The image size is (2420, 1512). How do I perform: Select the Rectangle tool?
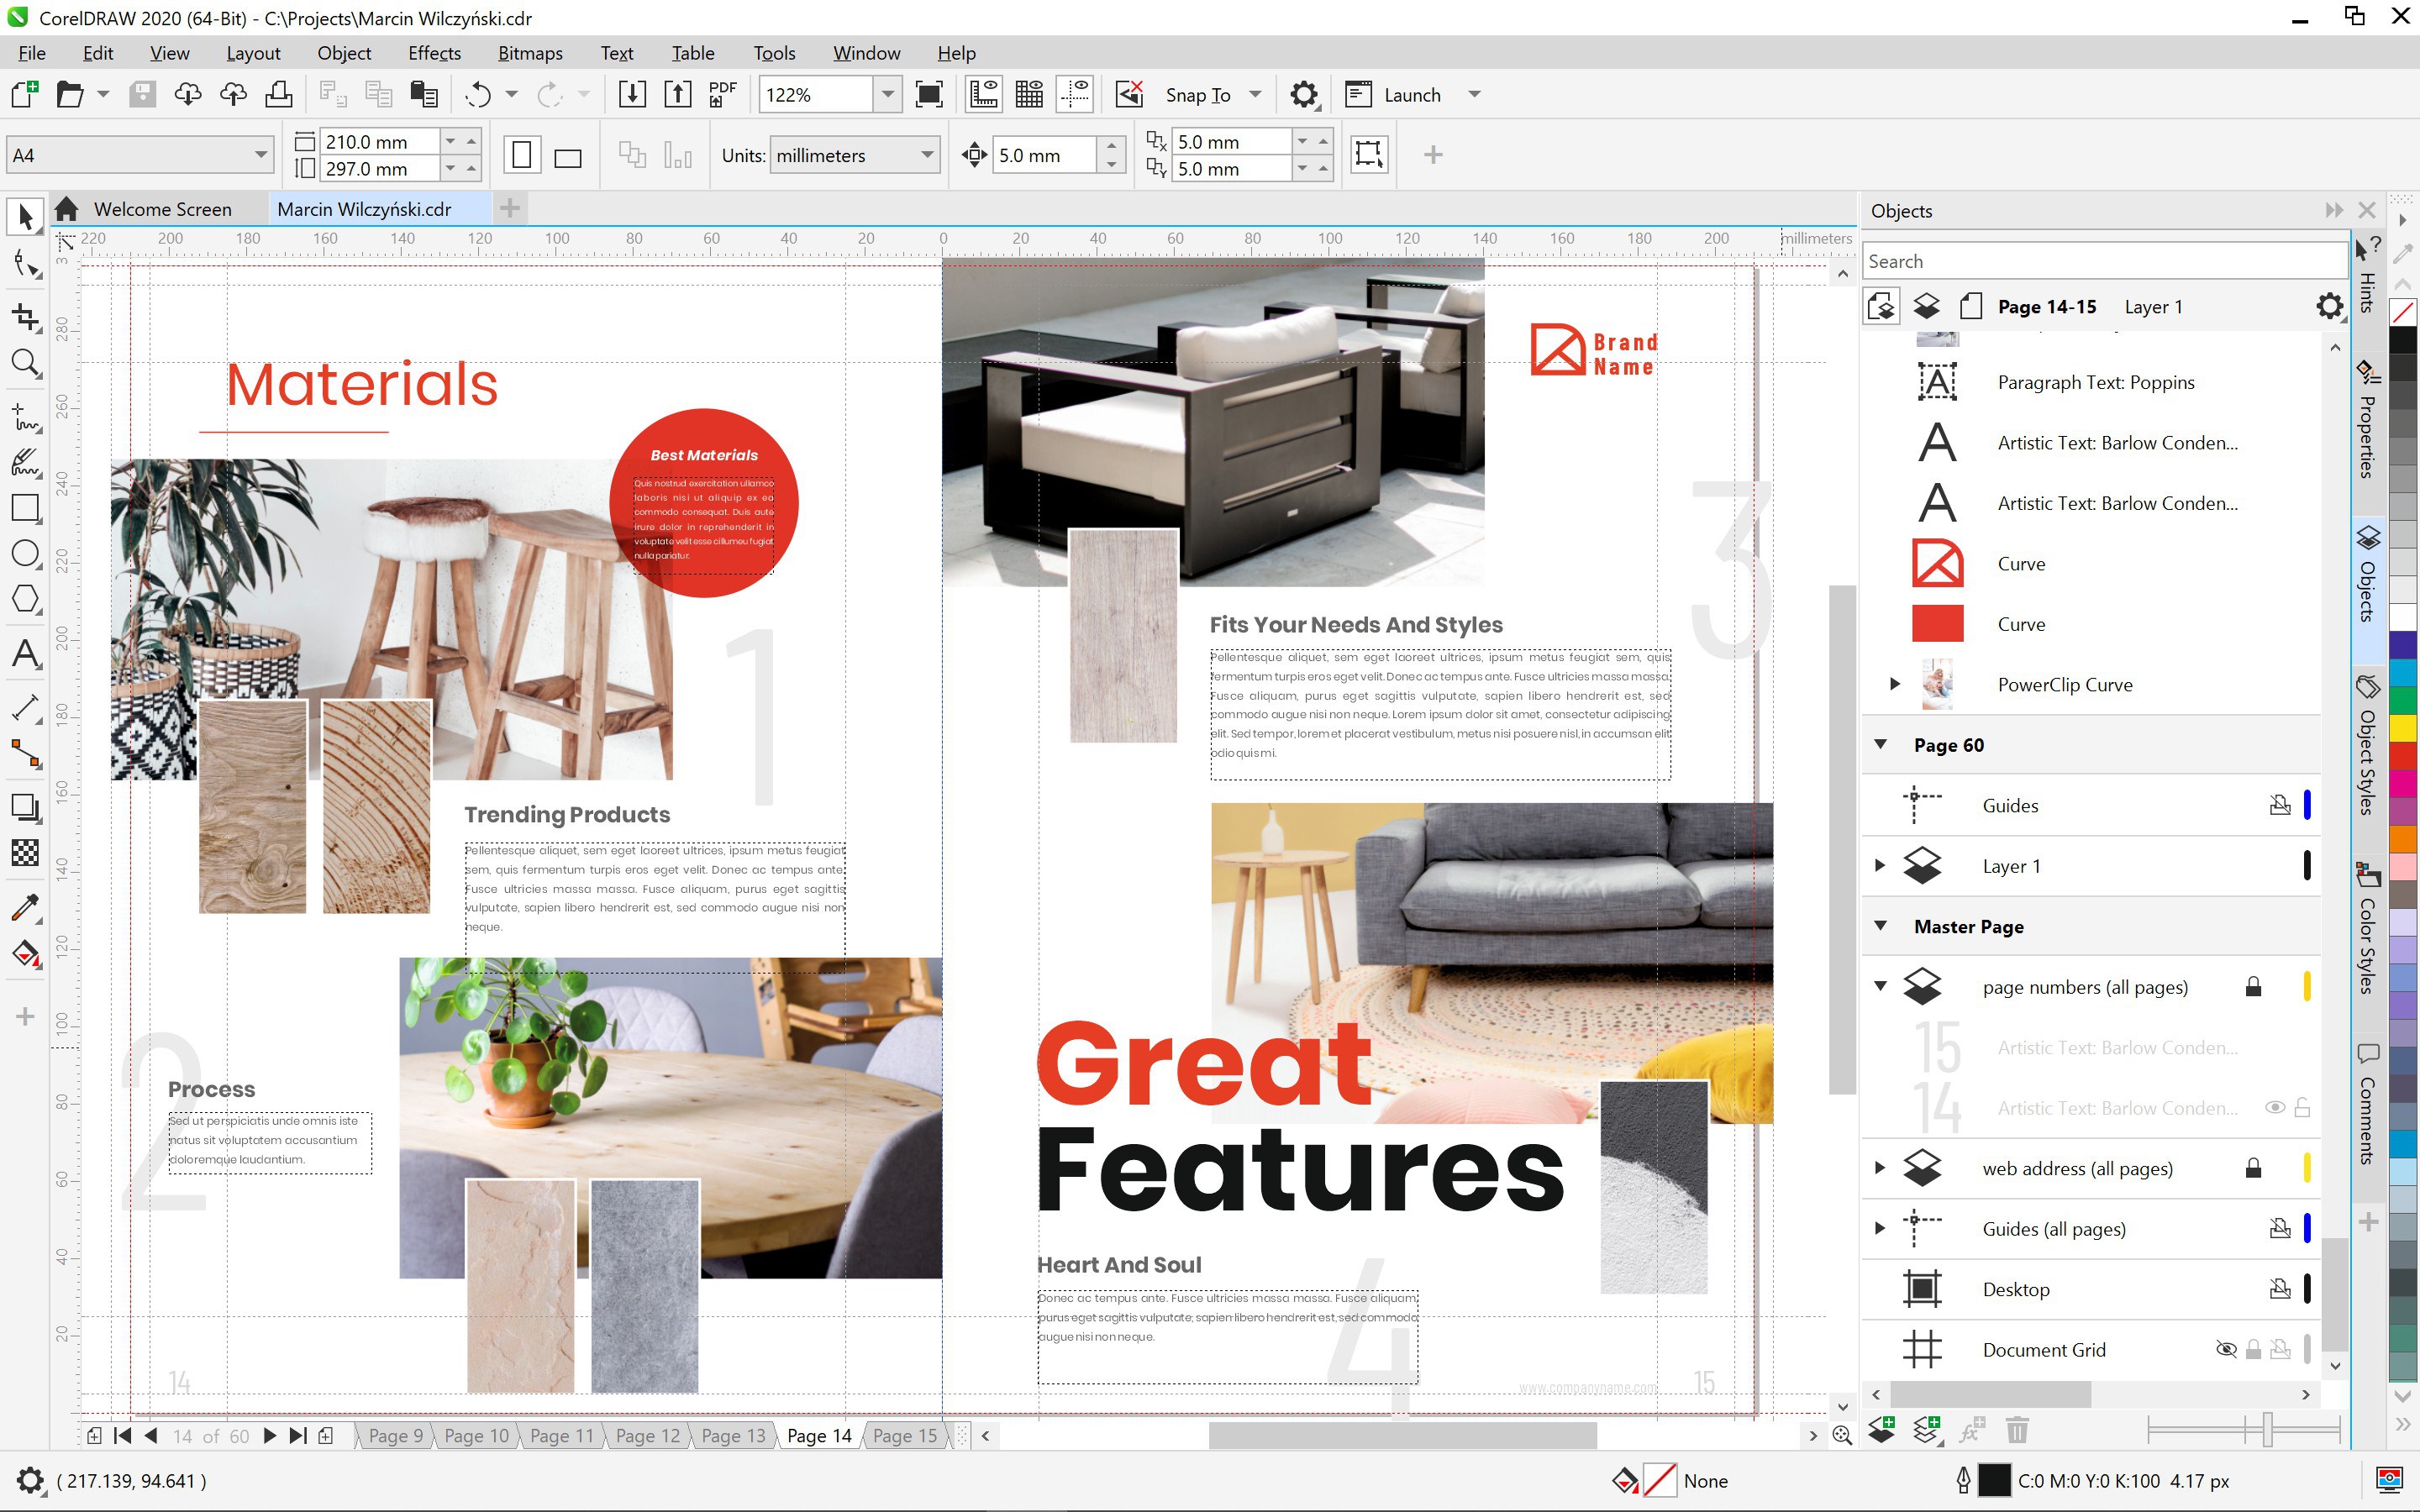[25, 508]
